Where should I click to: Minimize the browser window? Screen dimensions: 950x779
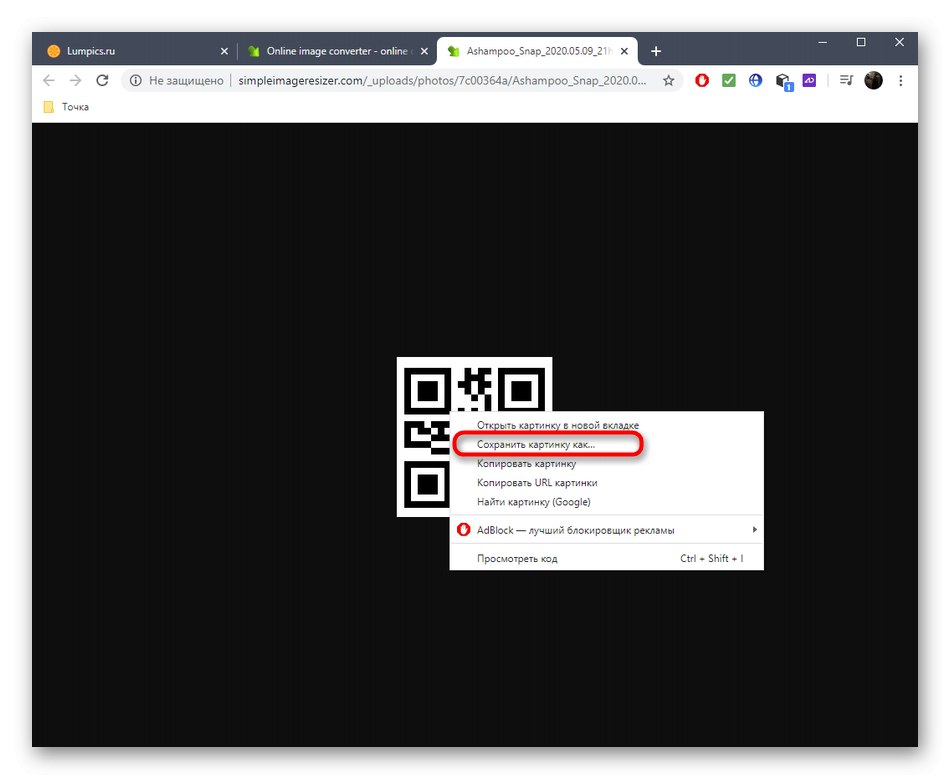click(x=822, y=42)
